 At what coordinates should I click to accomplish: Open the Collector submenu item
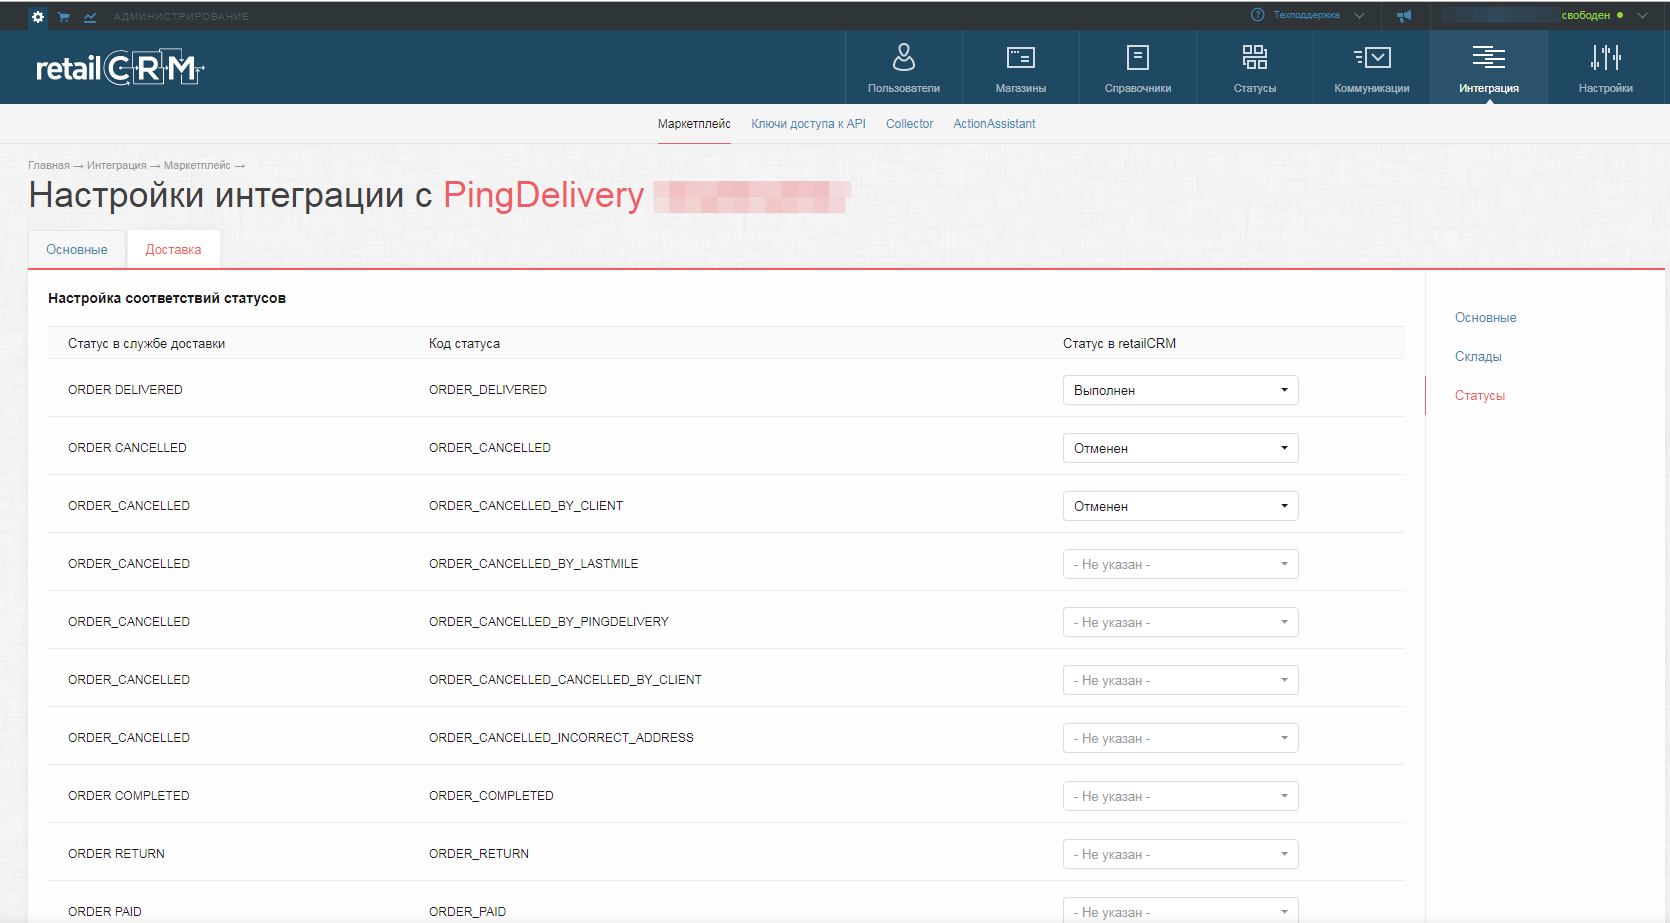tap(909, 124)
